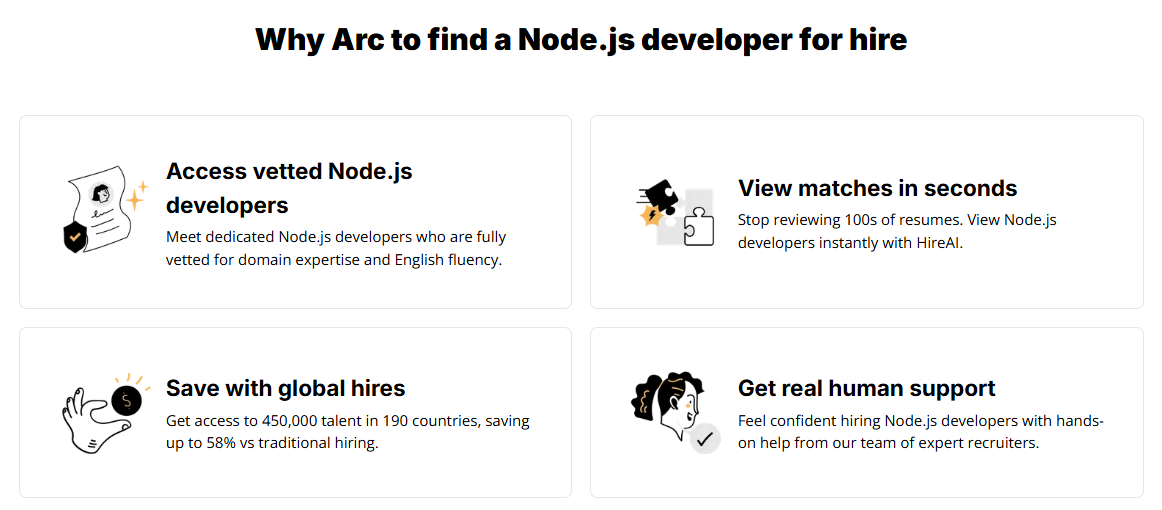Click the description mentioning English fluency
1162x510 pixels.
coord(336,248)
